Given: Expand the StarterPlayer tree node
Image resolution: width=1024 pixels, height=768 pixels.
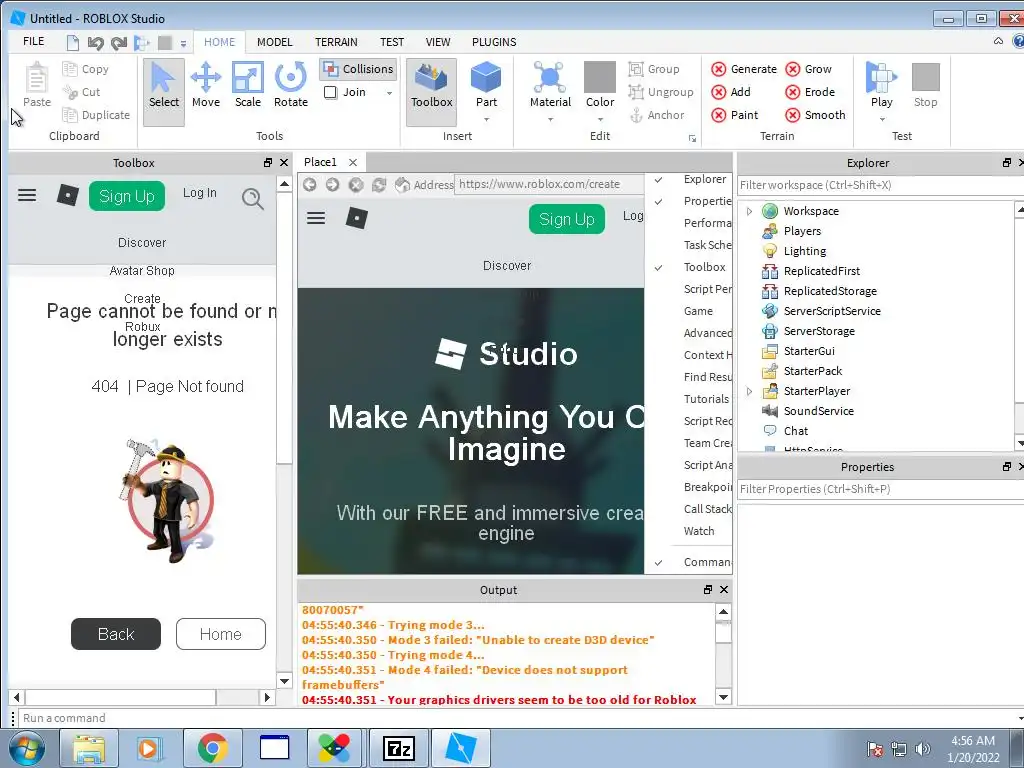Looking at the screenshot, I should [x=749, y=391].
